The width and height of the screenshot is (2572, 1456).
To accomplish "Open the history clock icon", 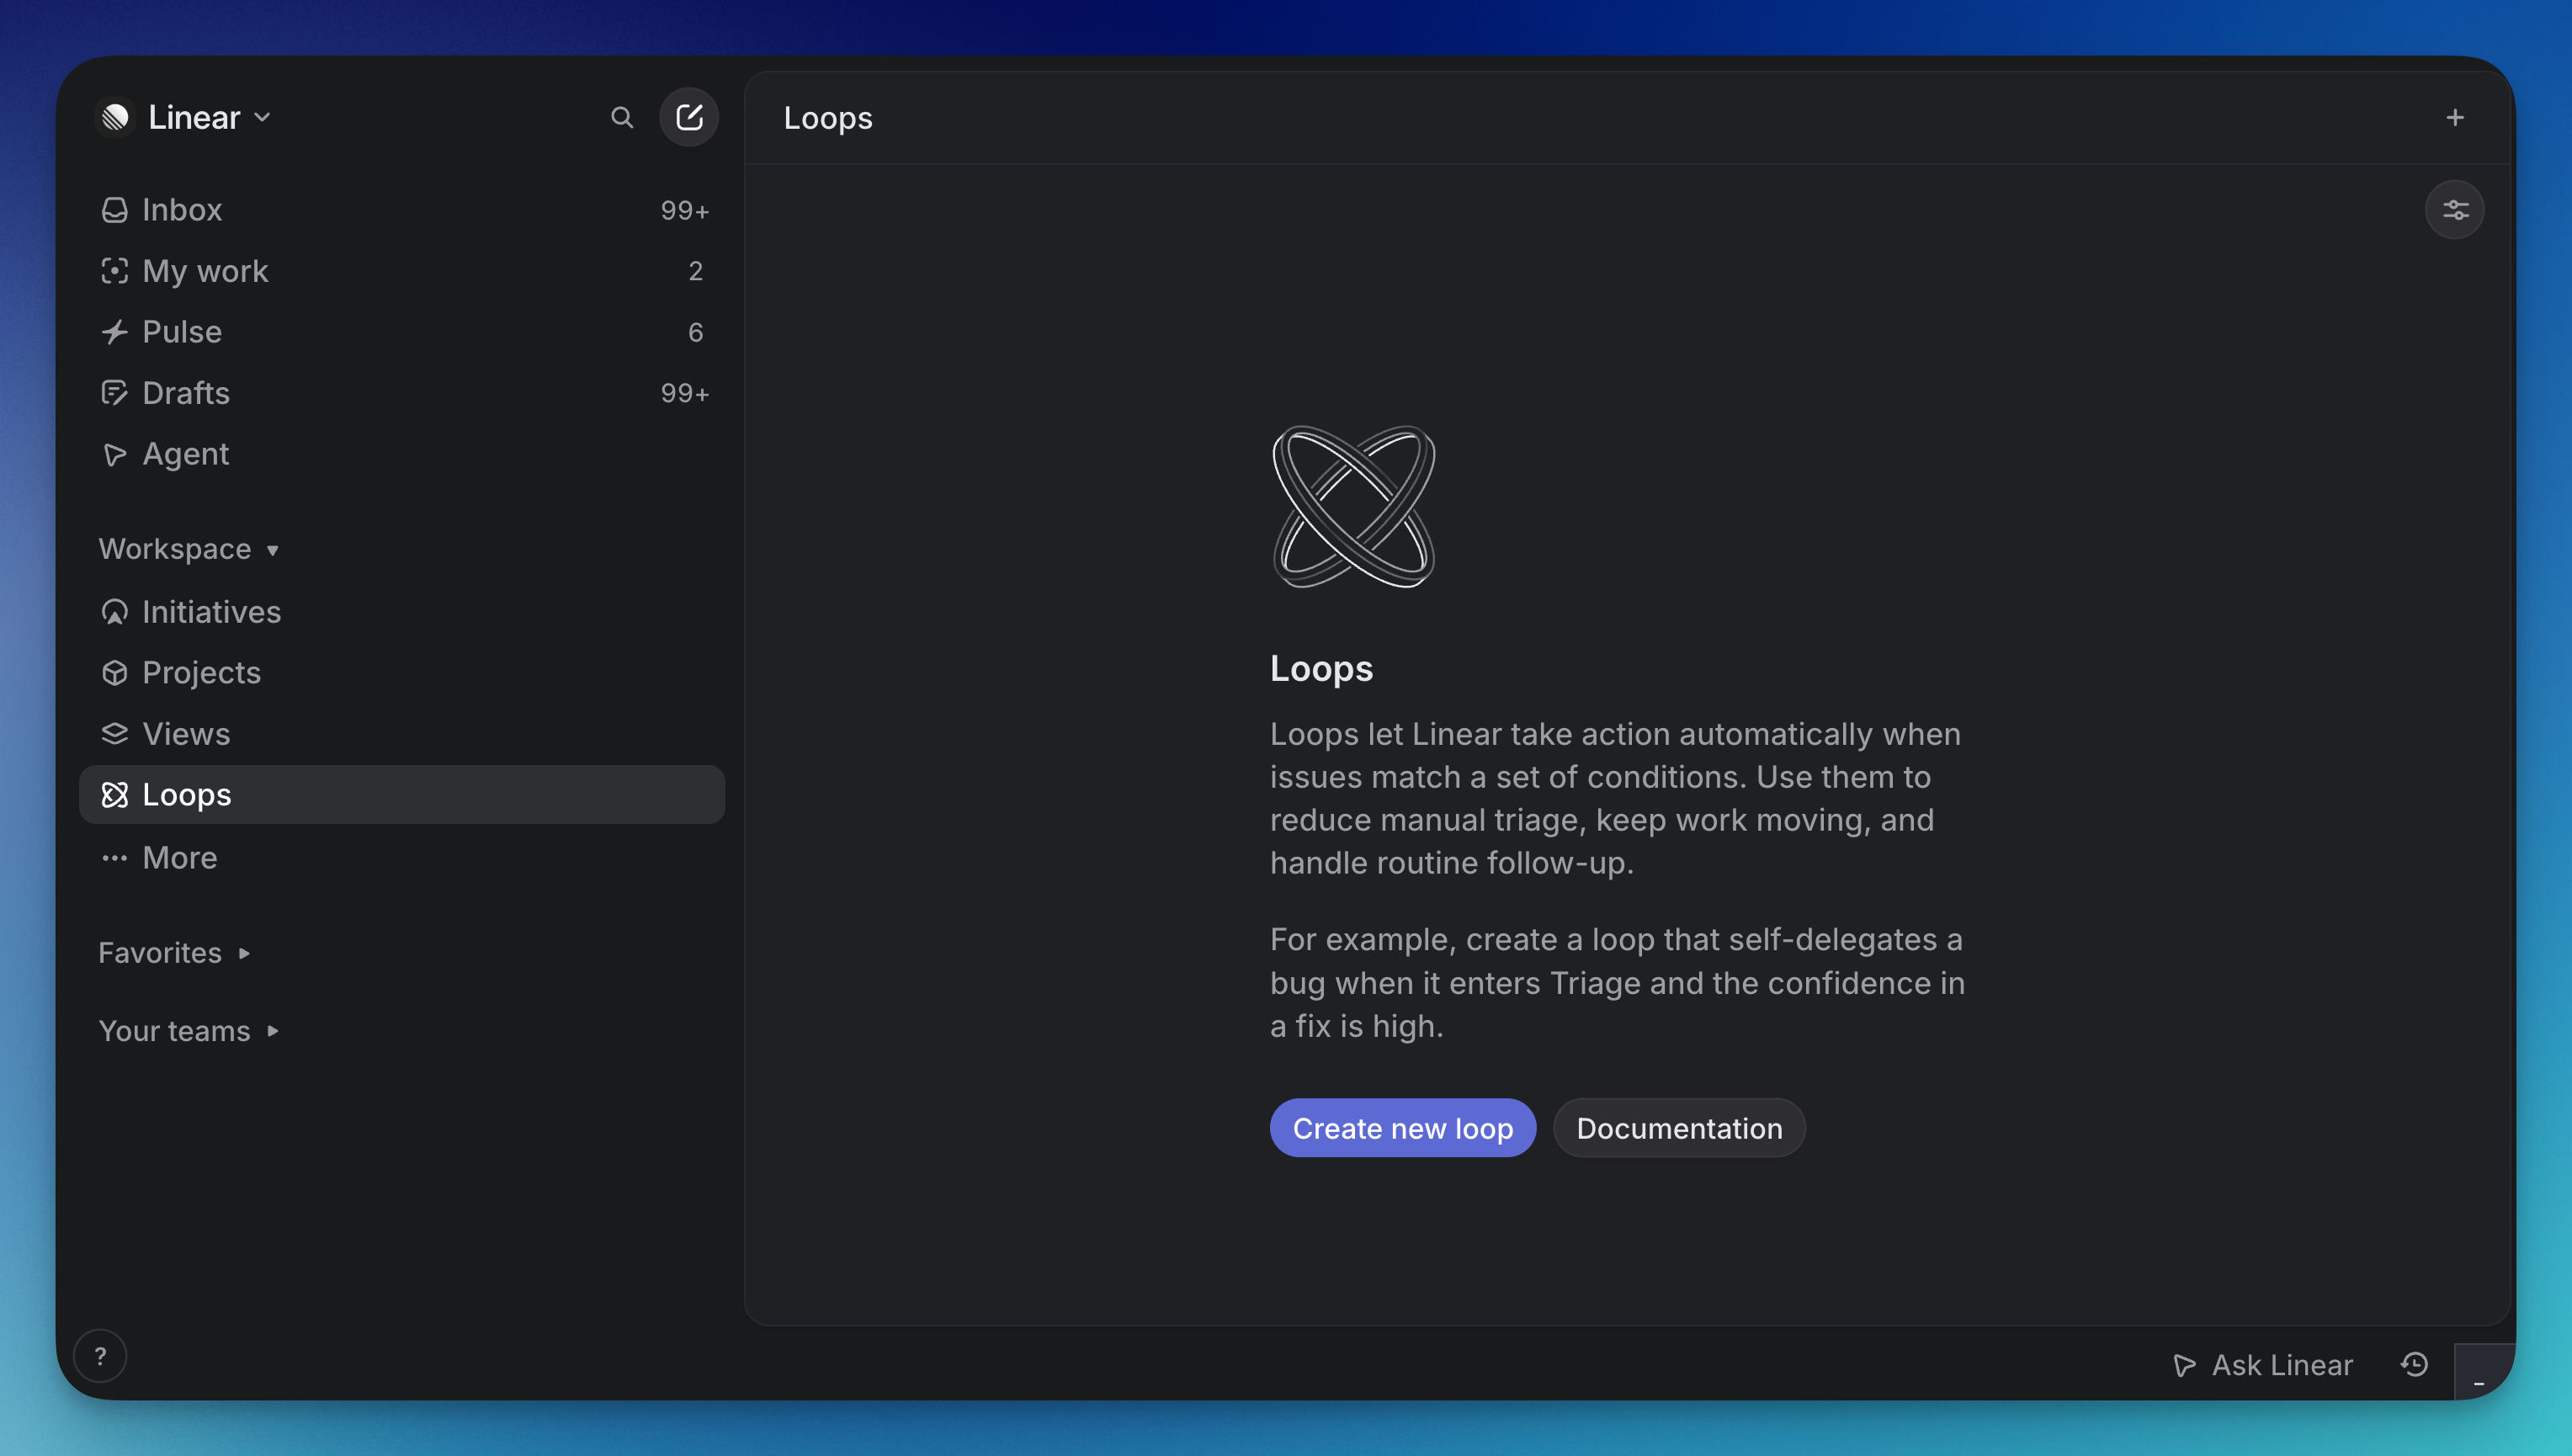I will point(2415,1364).
